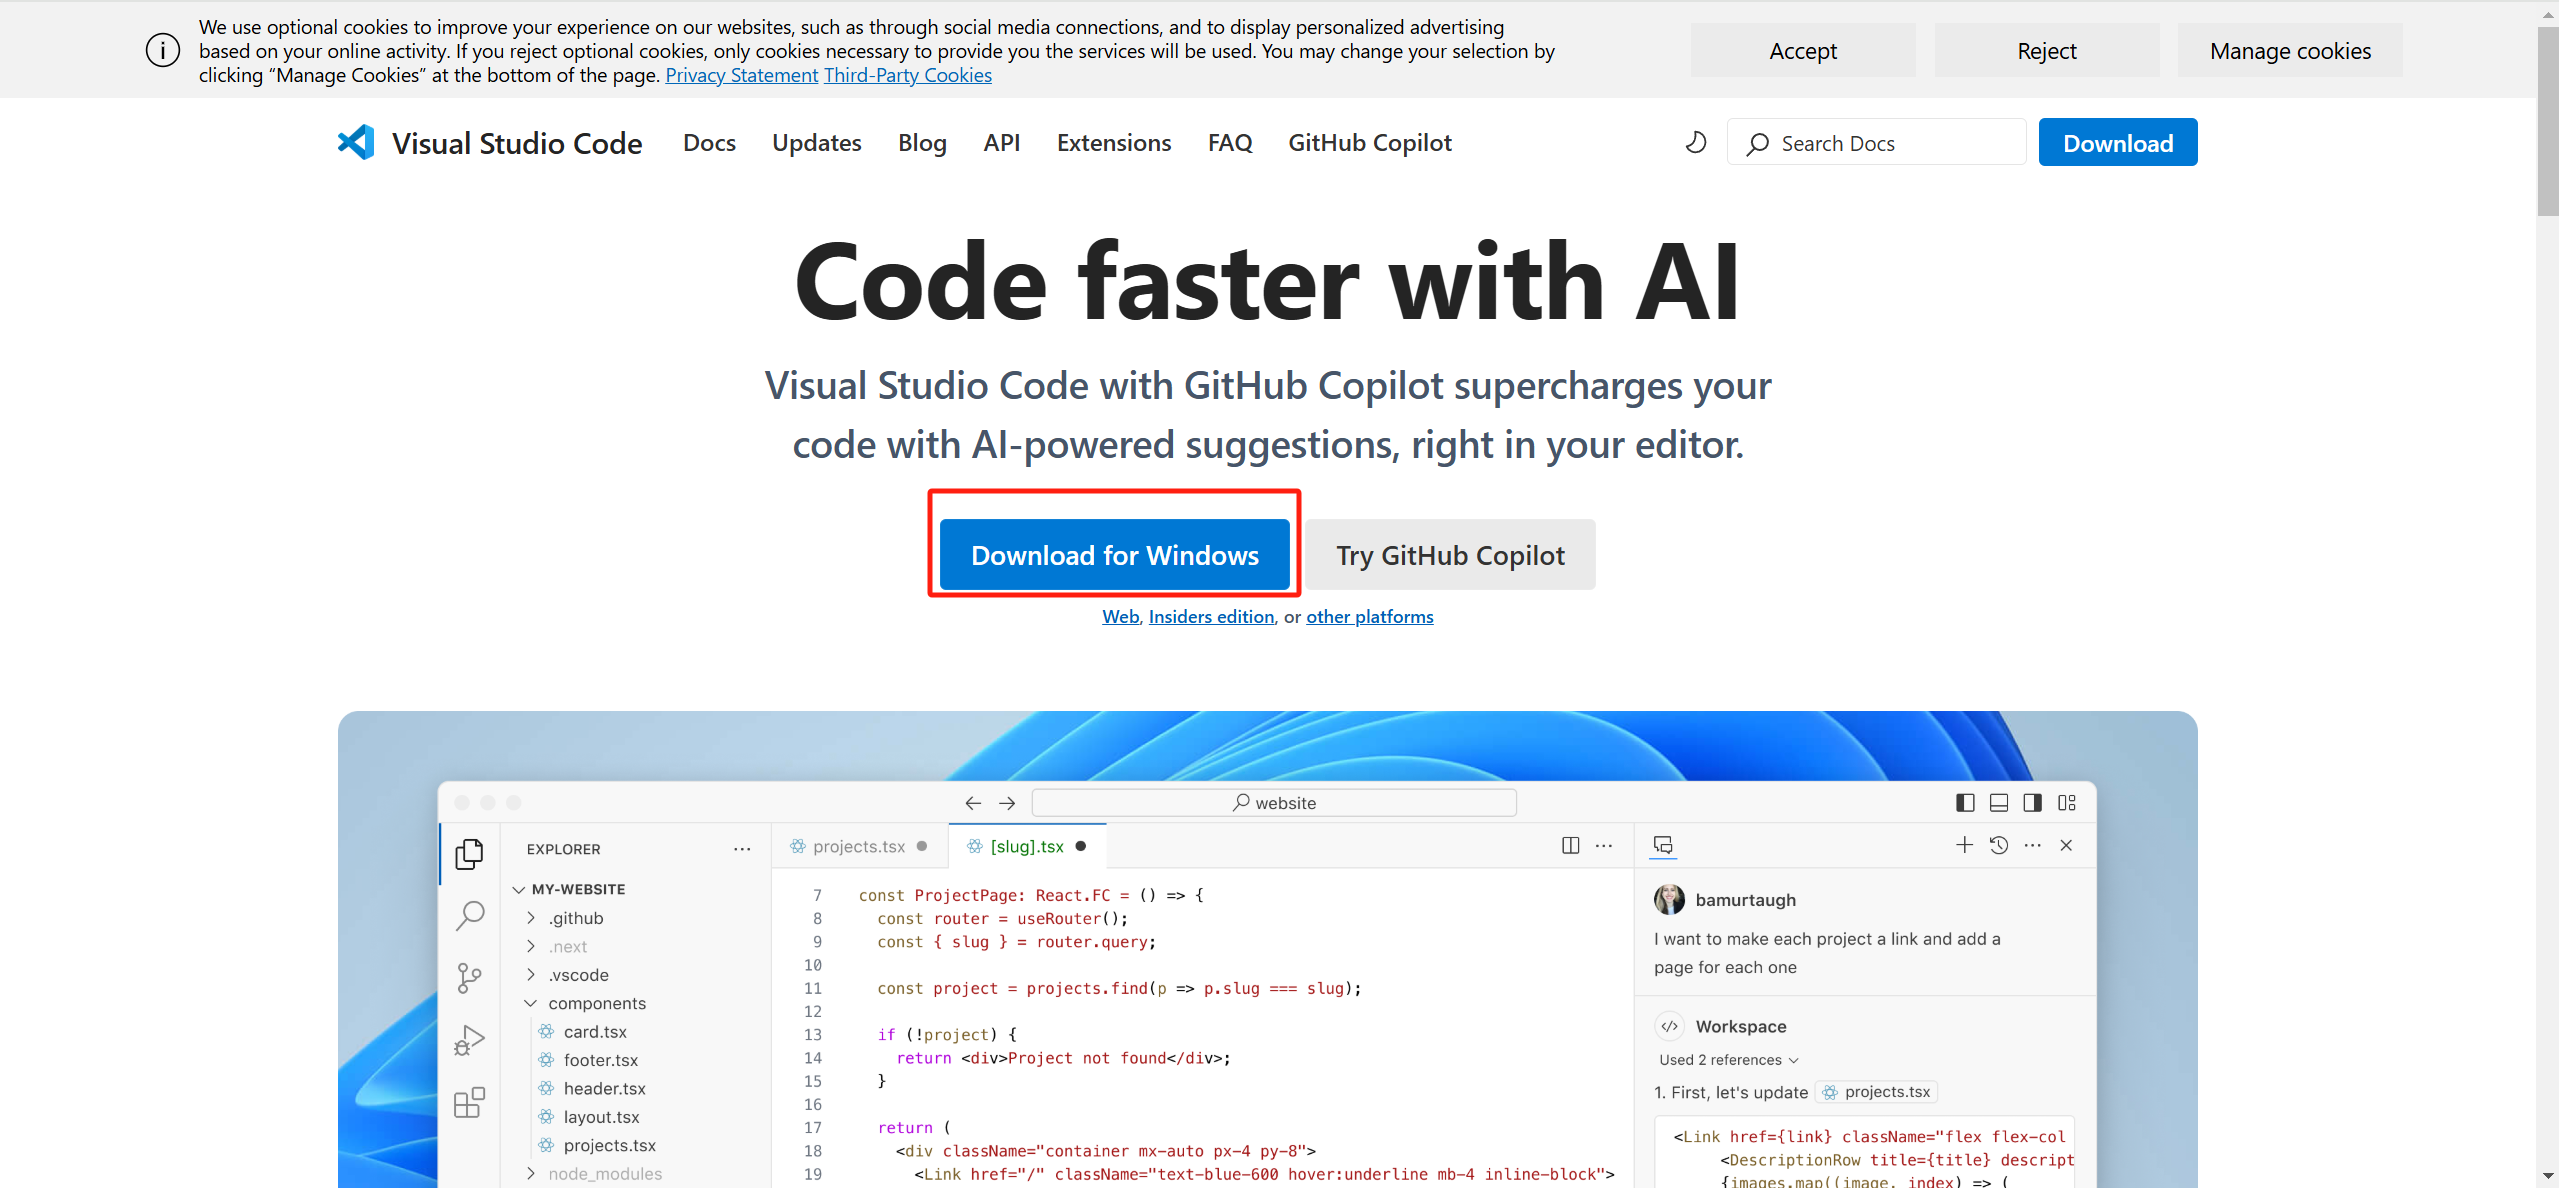Click the React icon on [slug].tsx tab
The width and height of the screenshot is (2559, 1188).
[975, 846]
